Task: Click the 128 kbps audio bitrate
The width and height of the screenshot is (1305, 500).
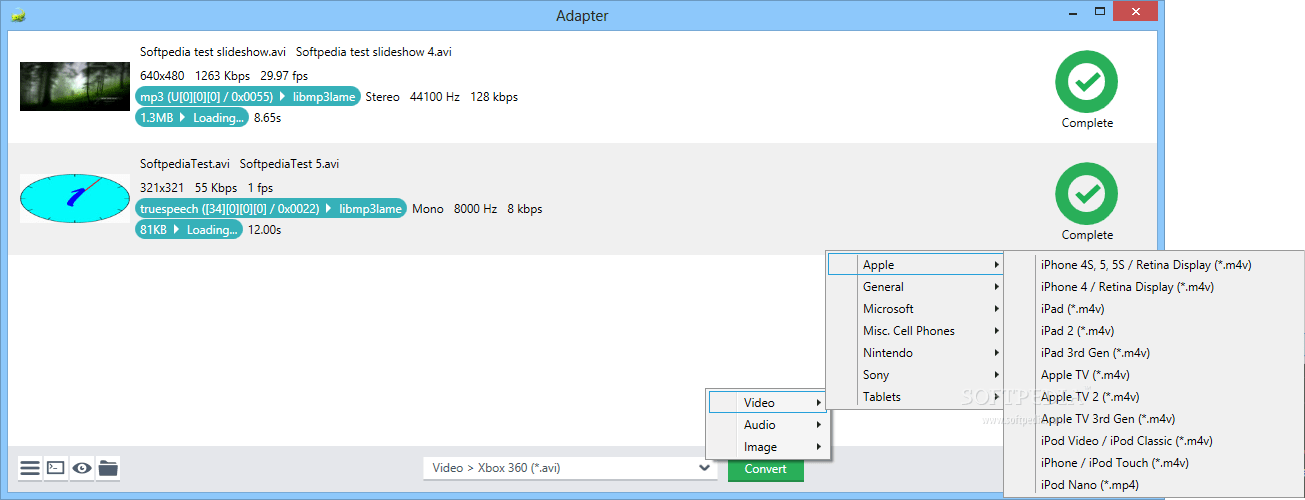Action: click(494, 98)
